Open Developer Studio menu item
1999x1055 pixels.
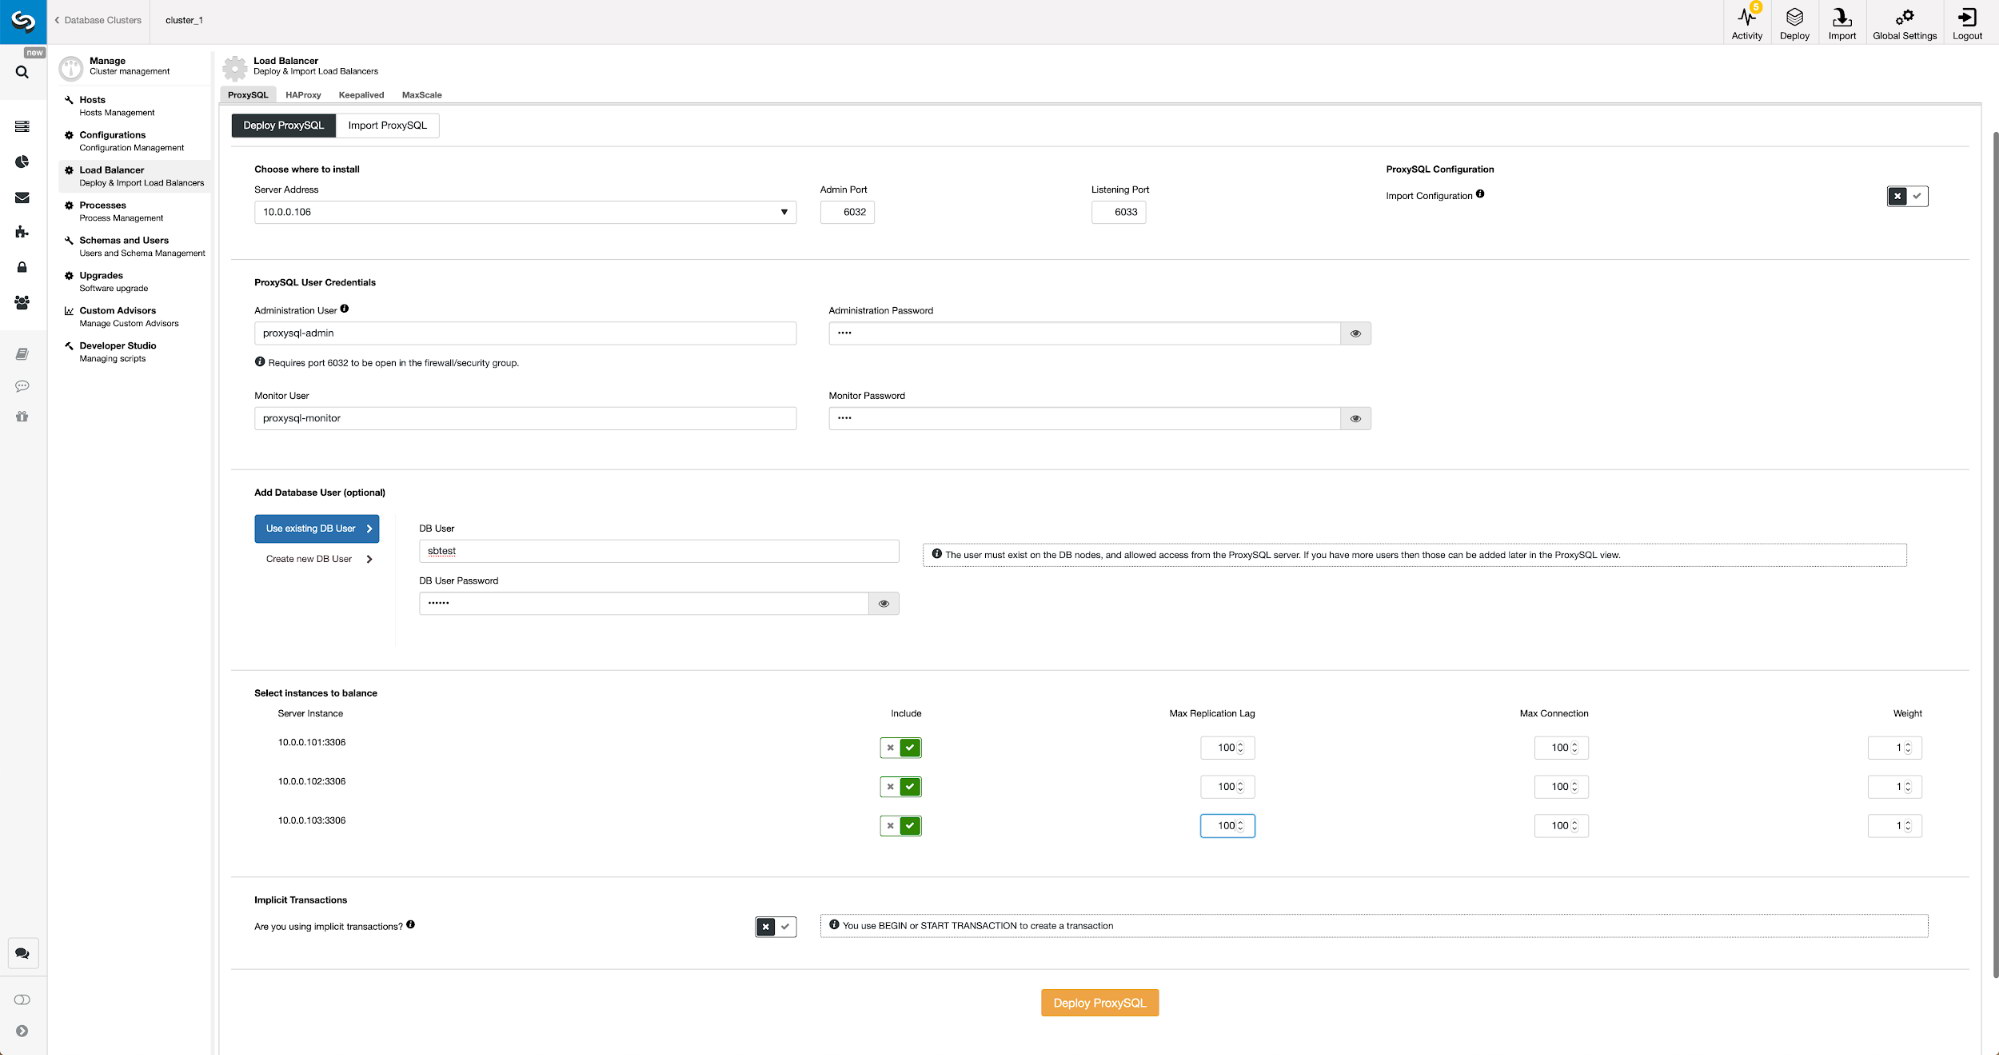click(x=134, y=352)
